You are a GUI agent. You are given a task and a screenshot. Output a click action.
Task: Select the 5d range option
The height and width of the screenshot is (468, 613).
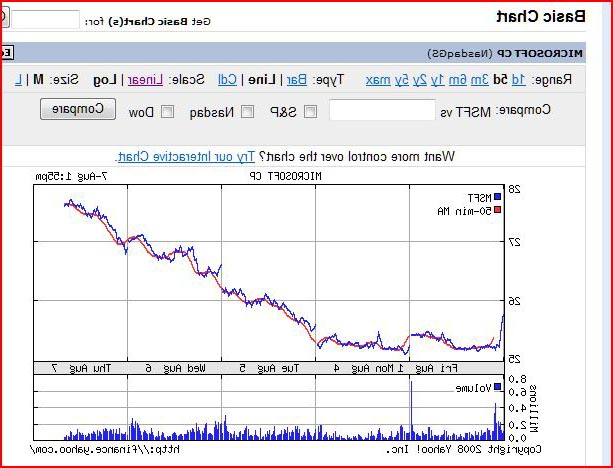pos(500,80)
